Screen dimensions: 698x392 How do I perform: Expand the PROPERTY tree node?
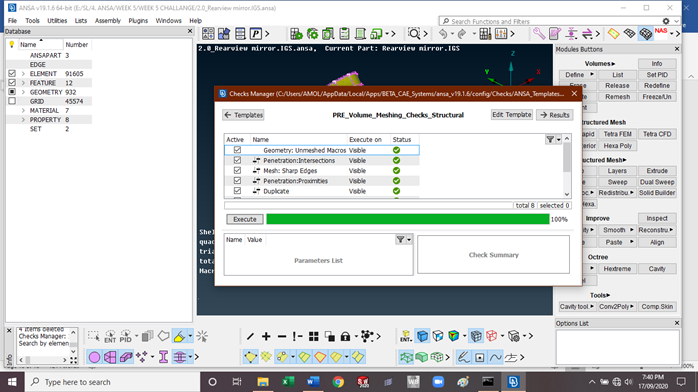tap(23, 120)
